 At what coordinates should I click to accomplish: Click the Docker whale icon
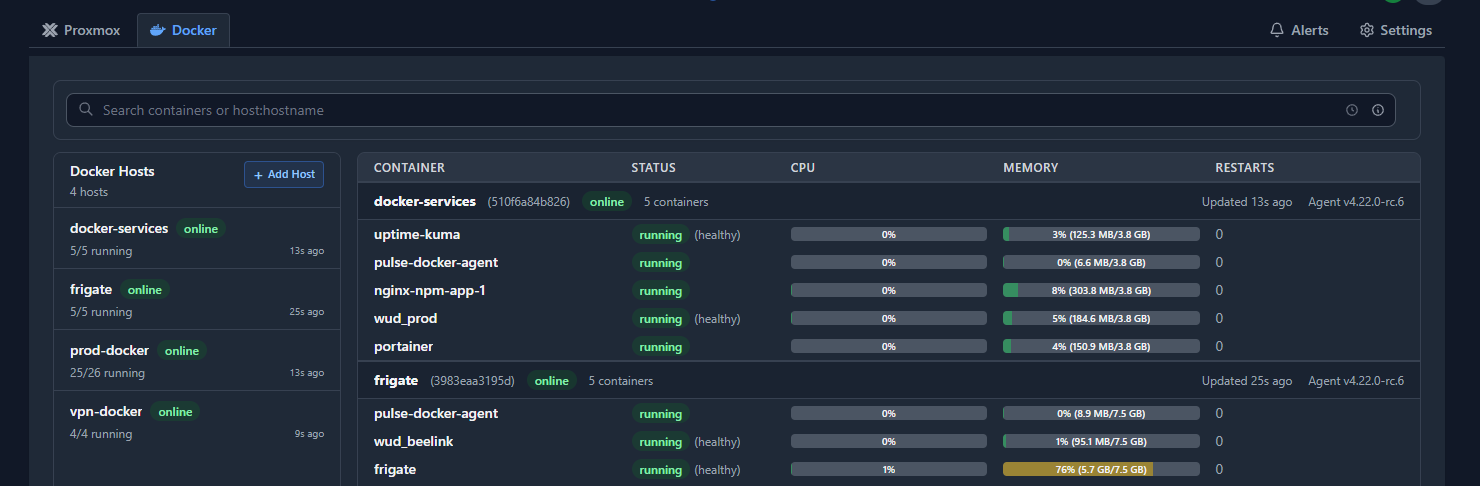click(x=157, y=30)
